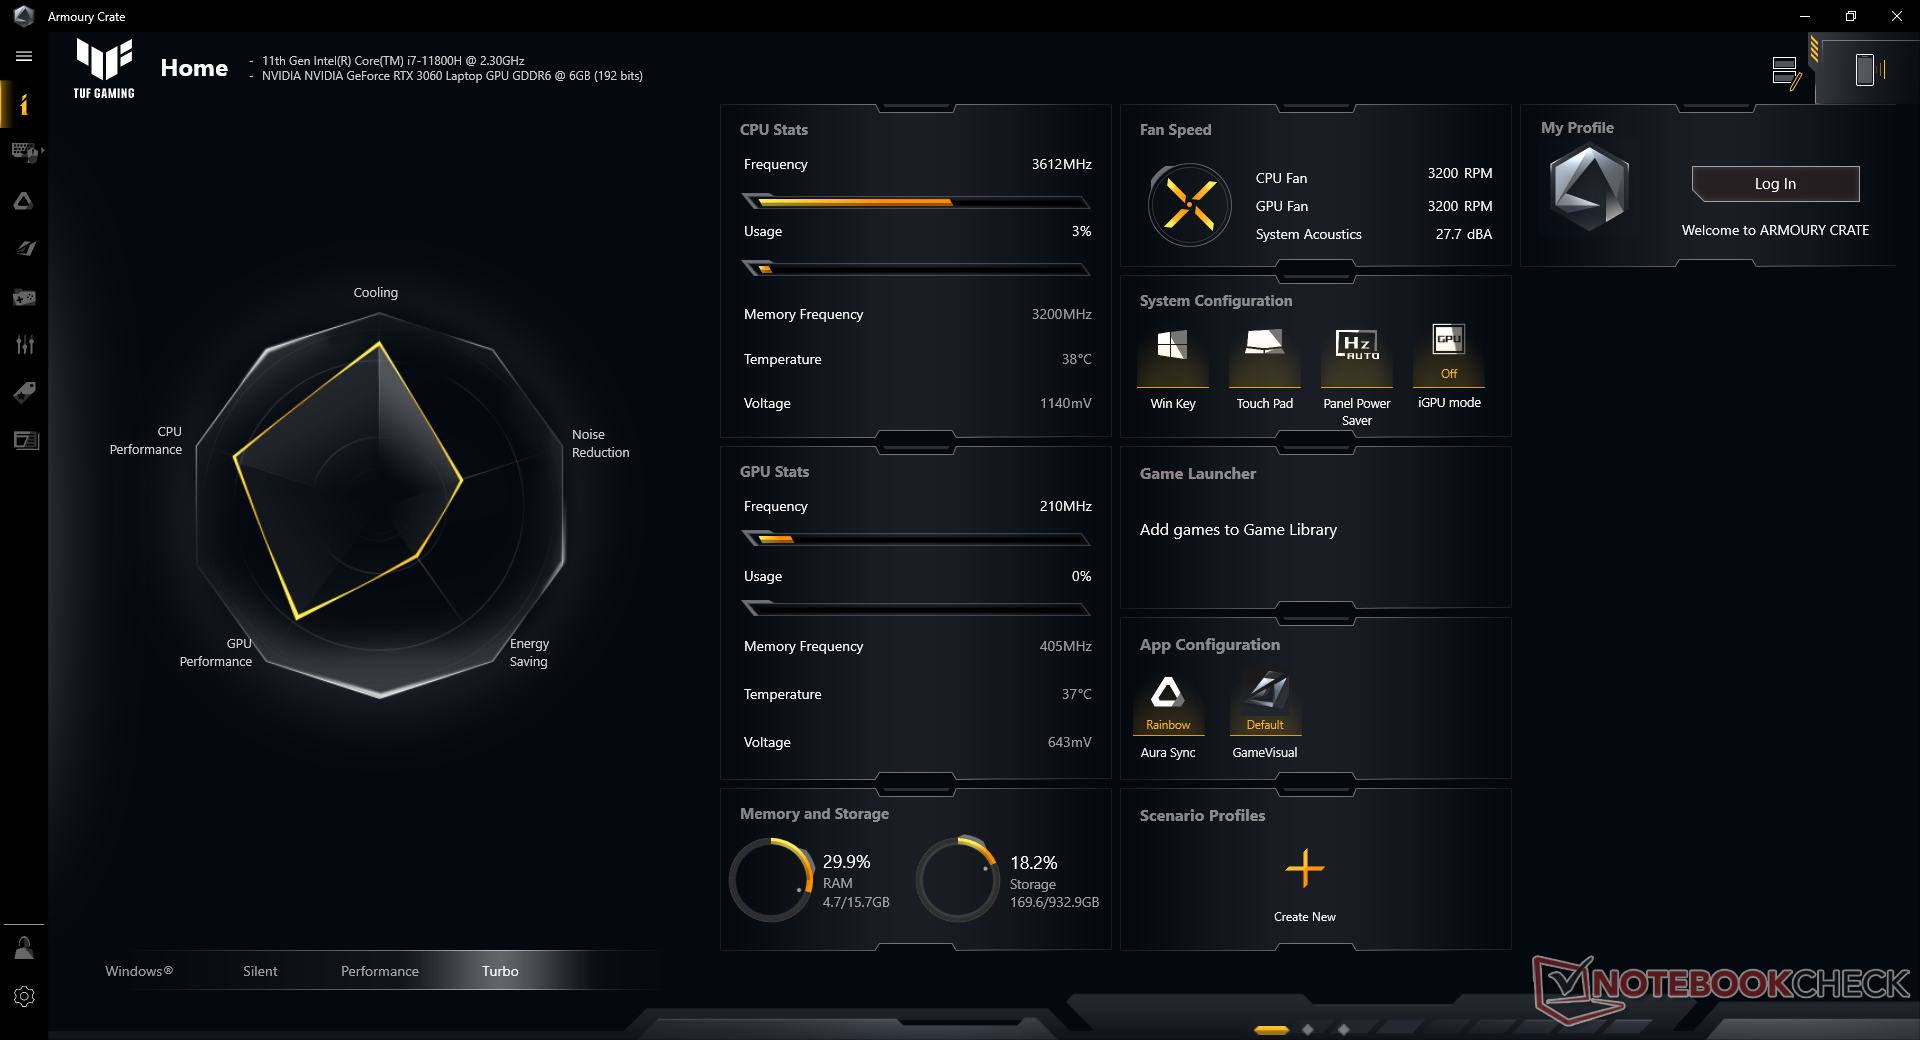
Task: Click the System Acoustics 27.7 dBA value
Action: (1463, 234)
